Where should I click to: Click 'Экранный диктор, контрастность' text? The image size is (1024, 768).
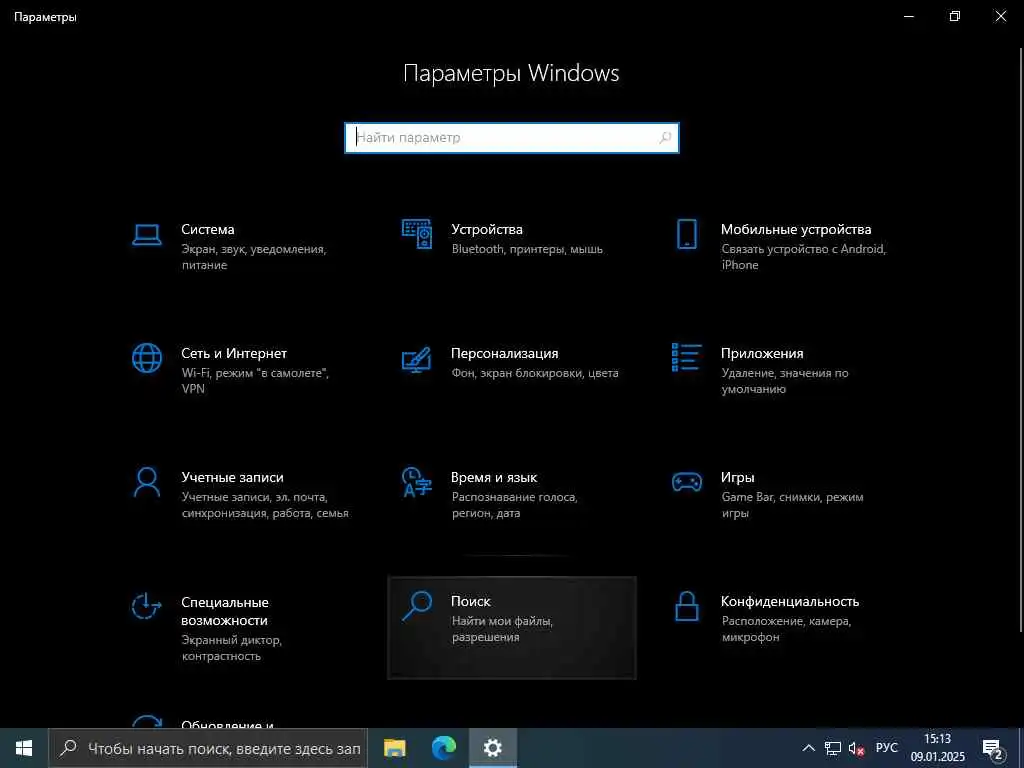(x=231, y=648)
